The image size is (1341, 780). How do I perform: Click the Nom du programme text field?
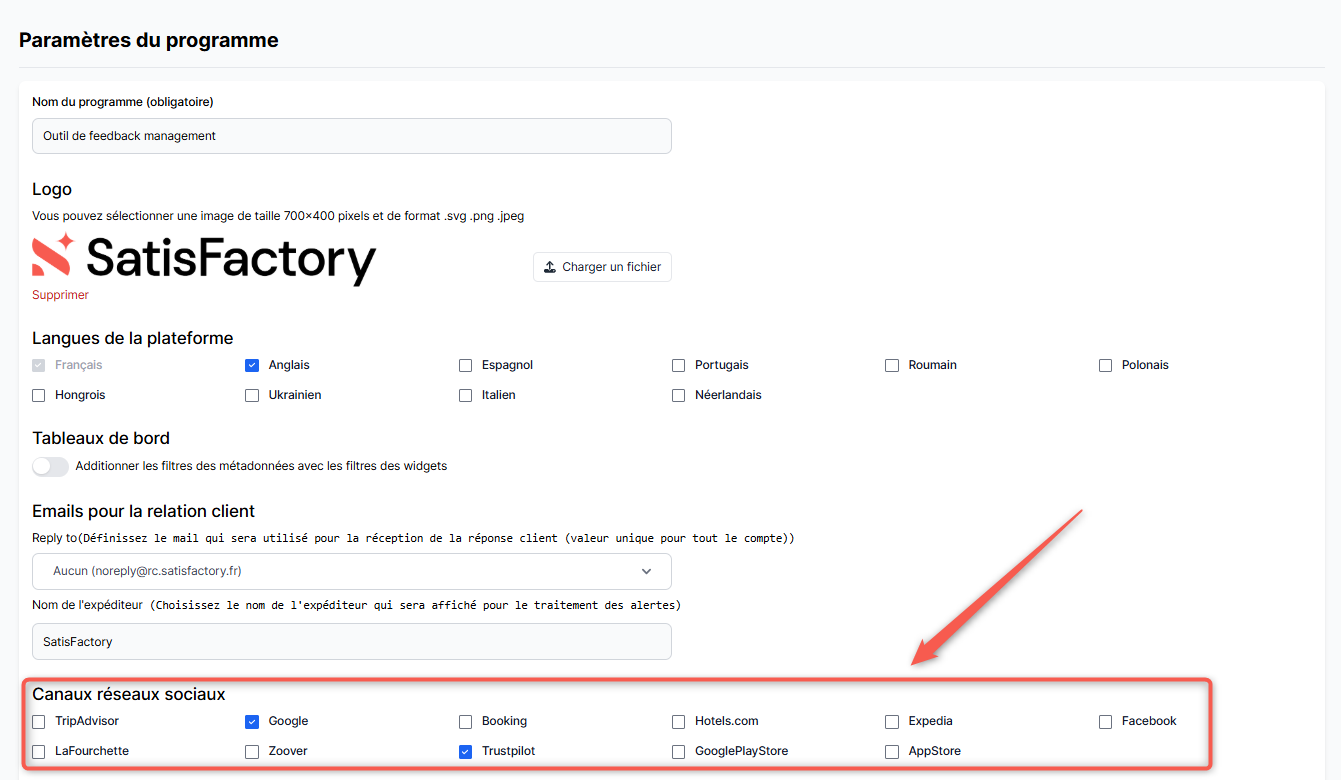351,136
